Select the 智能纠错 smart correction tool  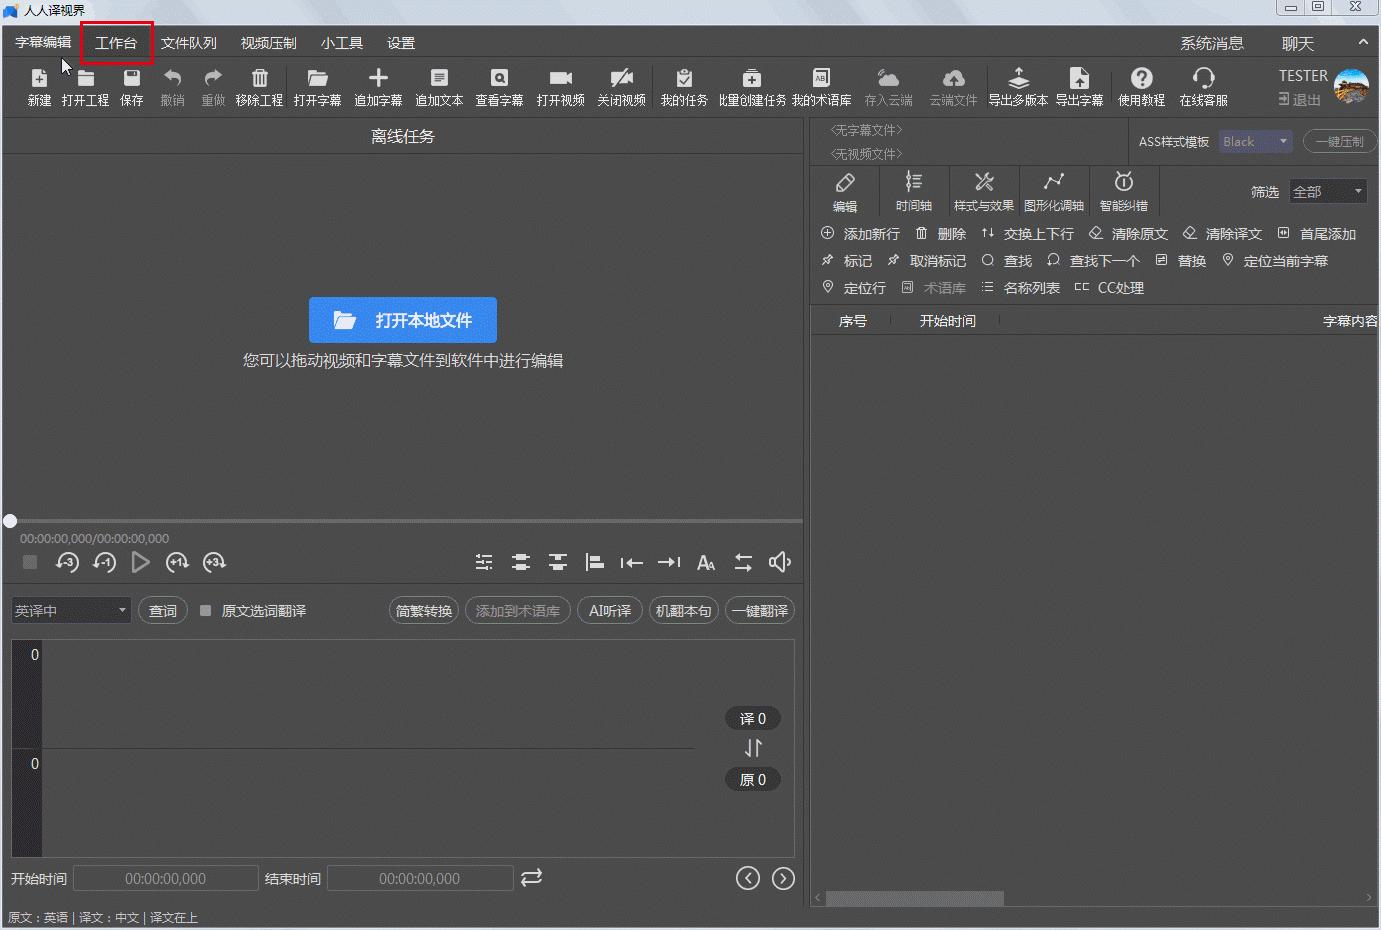(1123, 182)
